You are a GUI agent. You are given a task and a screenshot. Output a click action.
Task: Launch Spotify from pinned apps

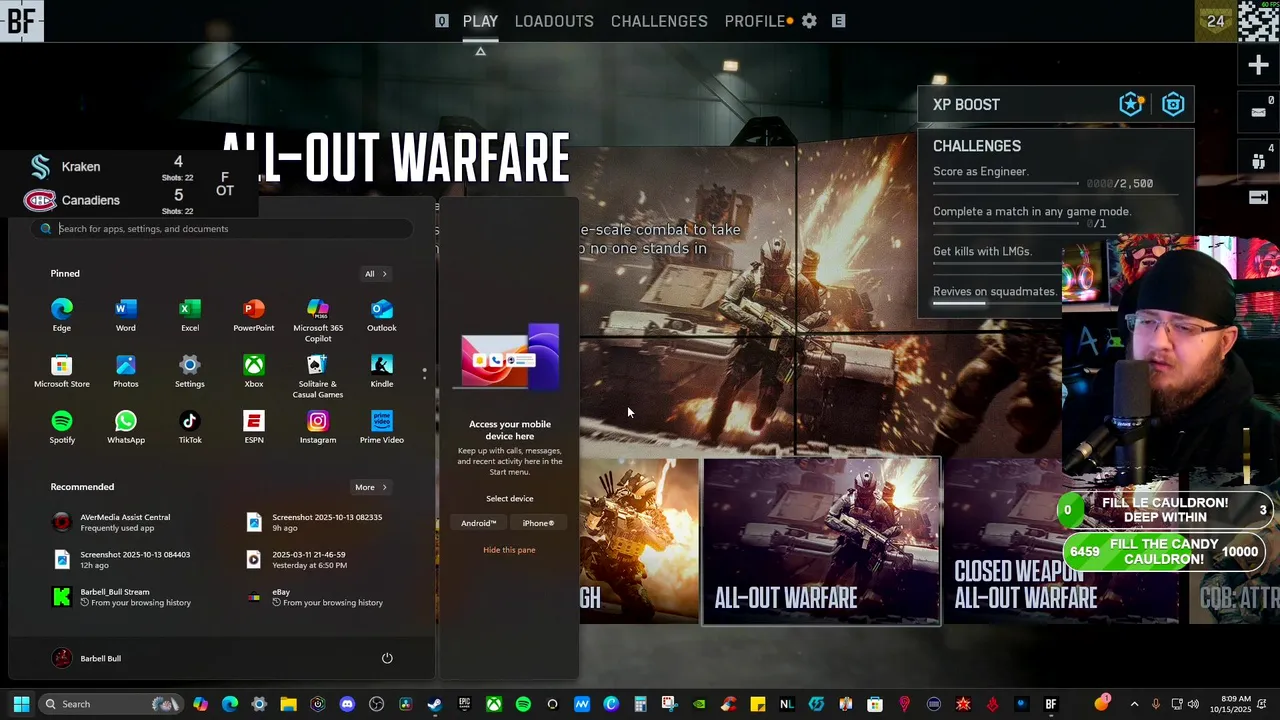click(62, 427)
